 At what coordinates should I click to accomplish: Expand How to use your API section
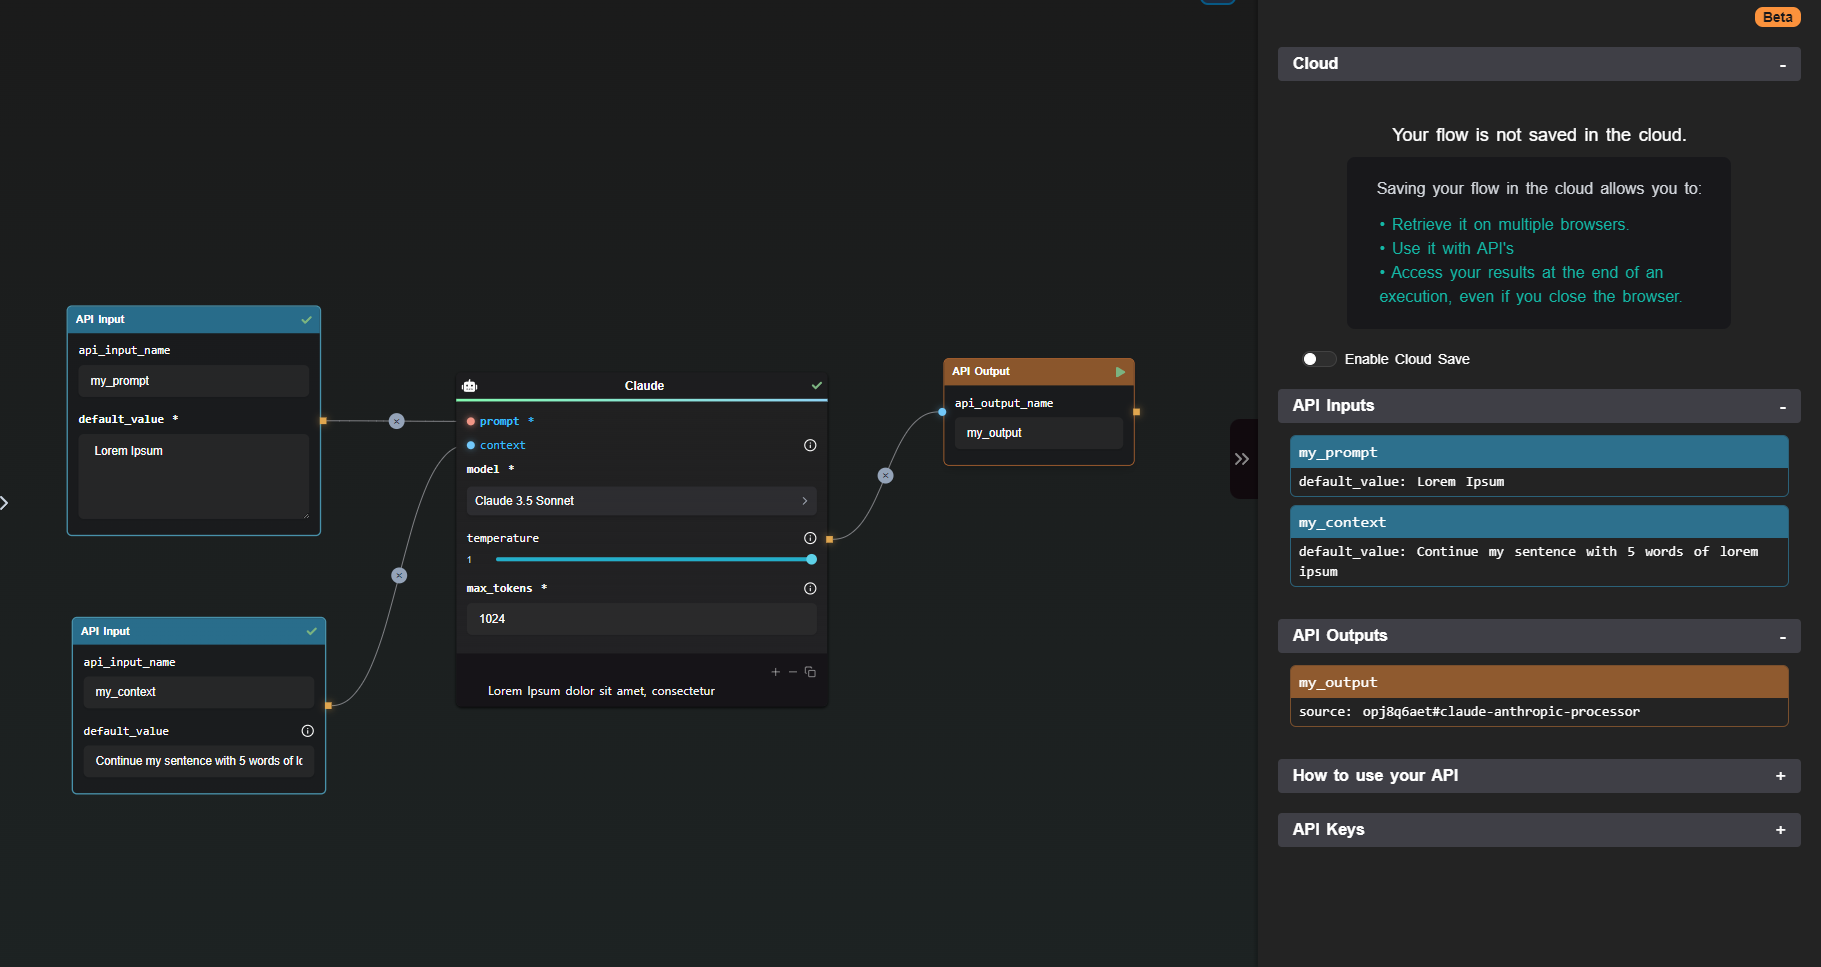[1780, 776]
